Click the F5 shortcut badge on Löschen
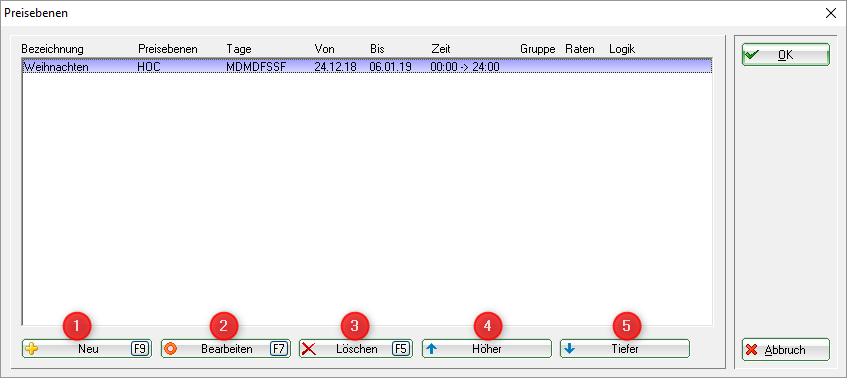847x378 pixels. pos(401,349)
